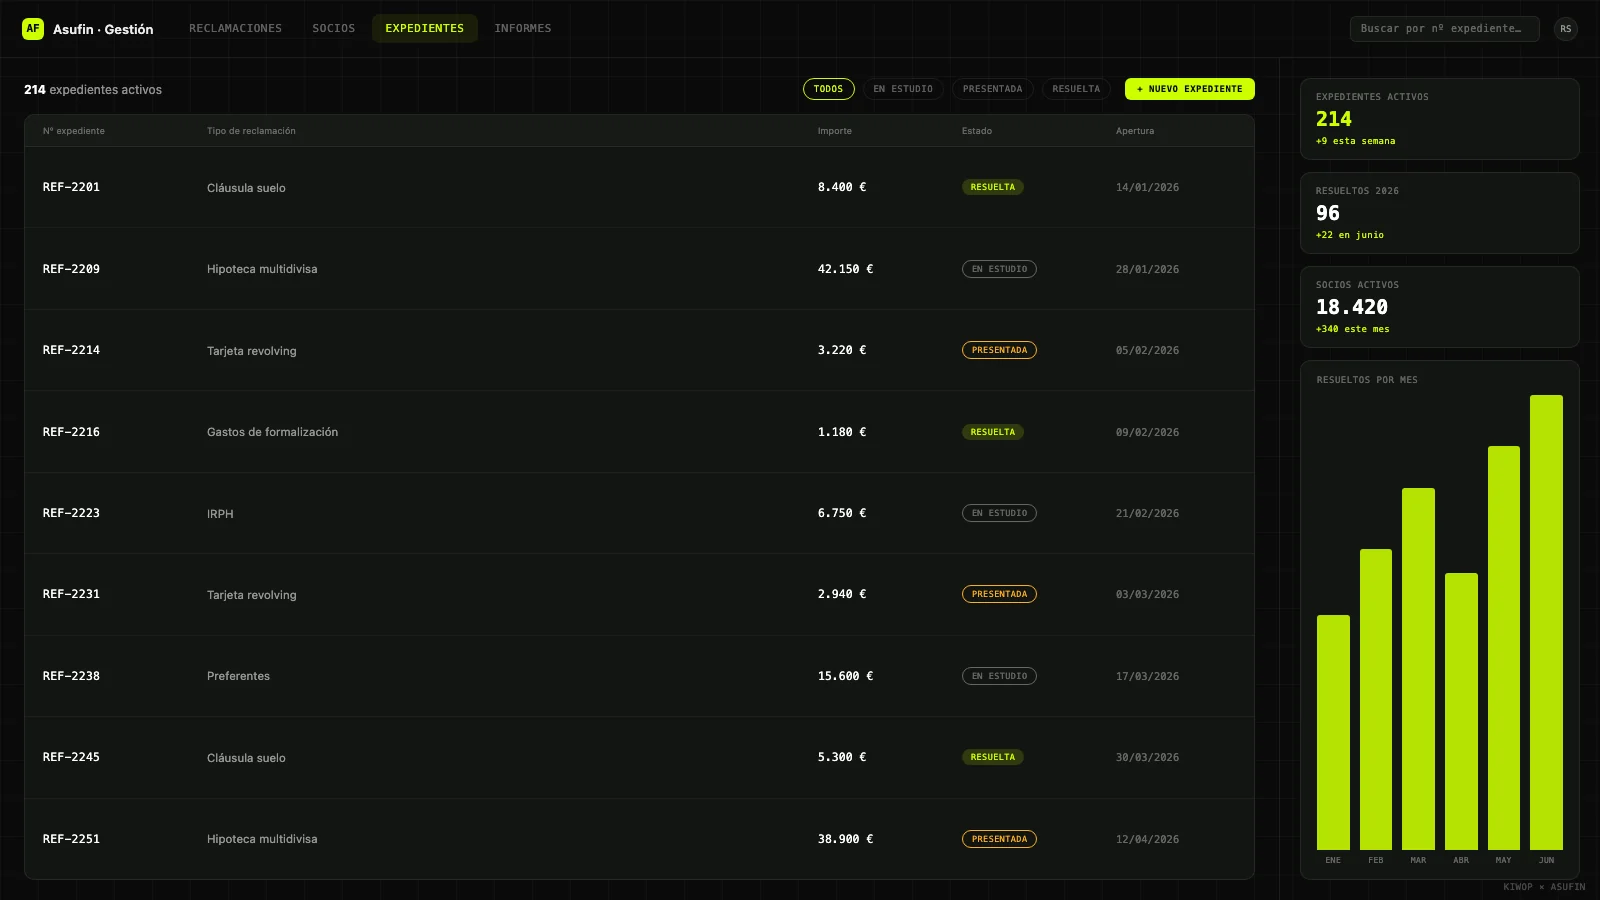
Task: Open the Socios Activos card
Action: point(1440,307)
